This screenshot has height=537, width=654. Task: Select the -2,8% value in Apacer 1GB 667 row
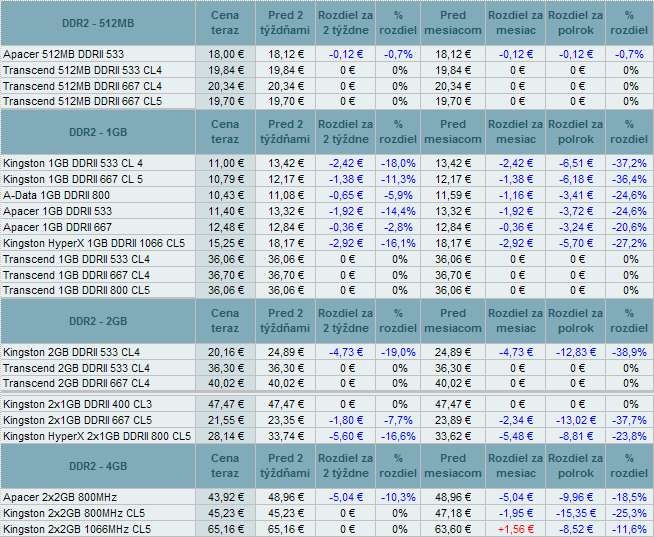[x=398, y=227]
